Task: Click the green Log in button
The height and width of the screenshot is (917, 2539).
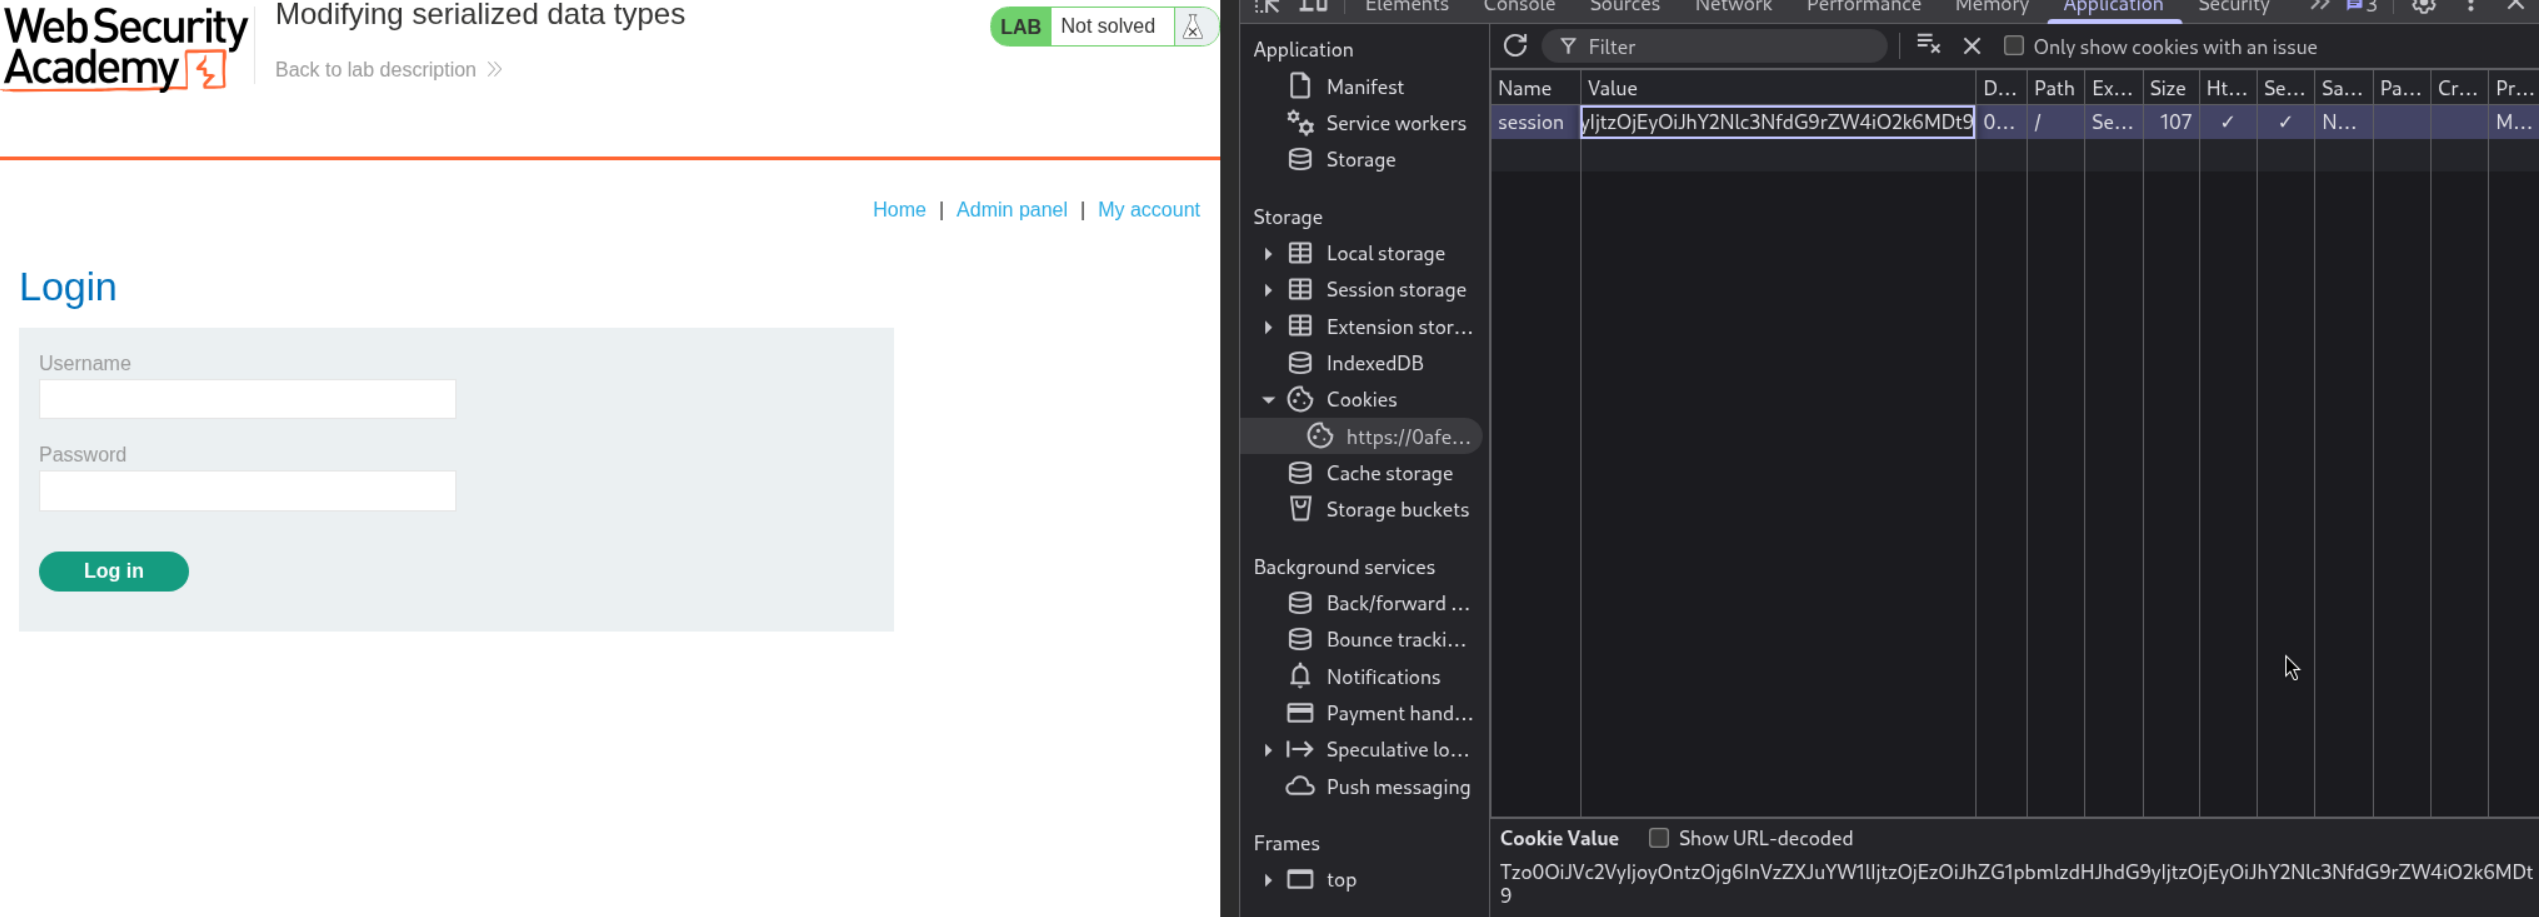Action: click(114, 571)
